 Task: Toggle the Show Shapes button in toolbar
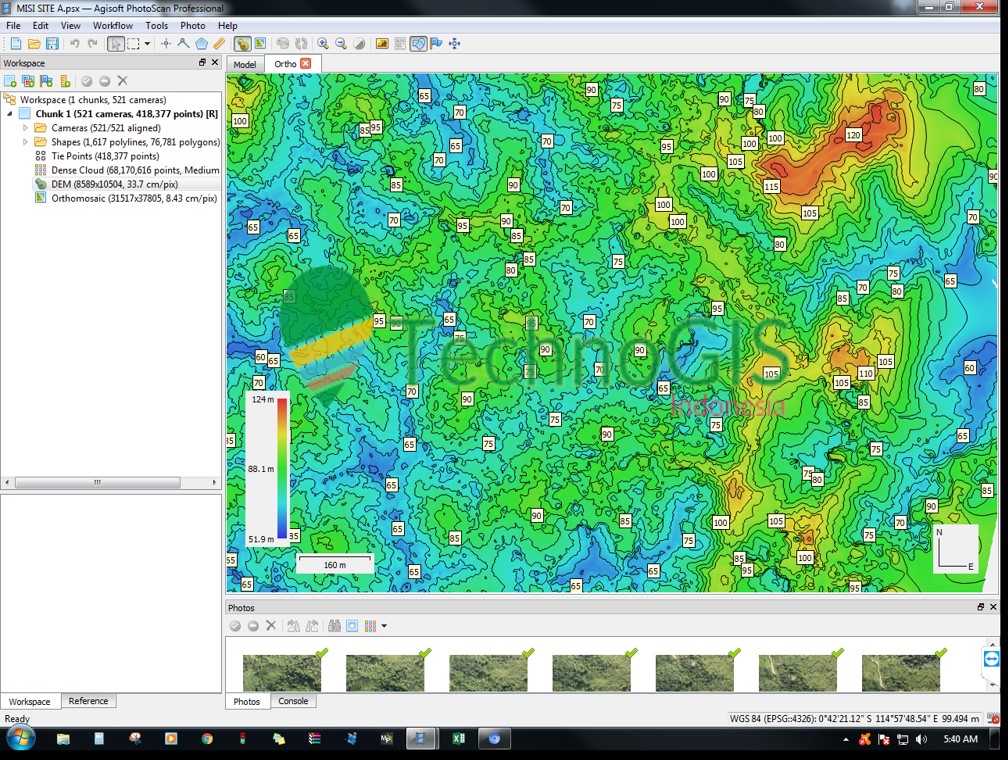pos(418,44)
